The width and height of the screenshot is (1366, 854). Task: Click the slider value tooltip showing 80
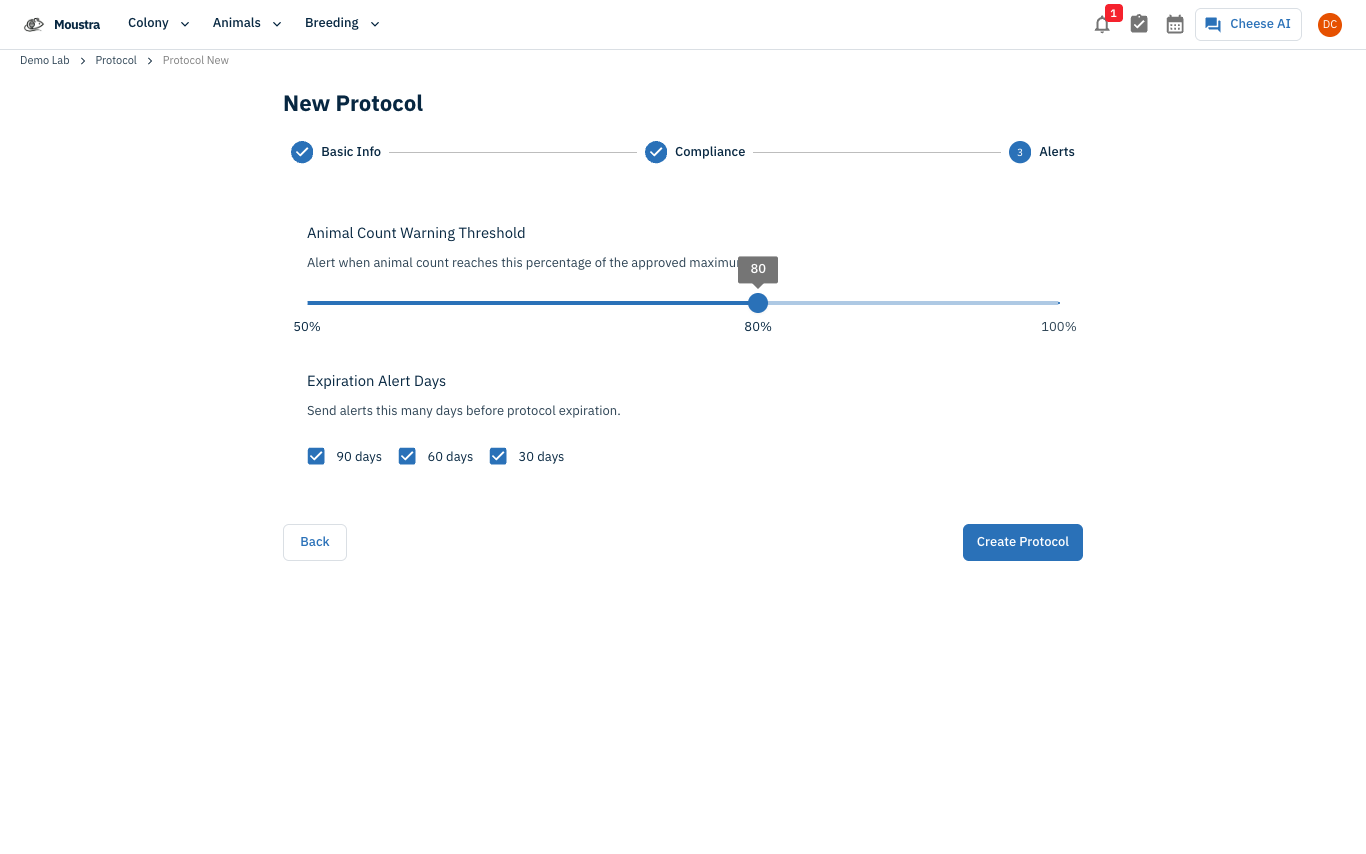click(x=758, y=269)
